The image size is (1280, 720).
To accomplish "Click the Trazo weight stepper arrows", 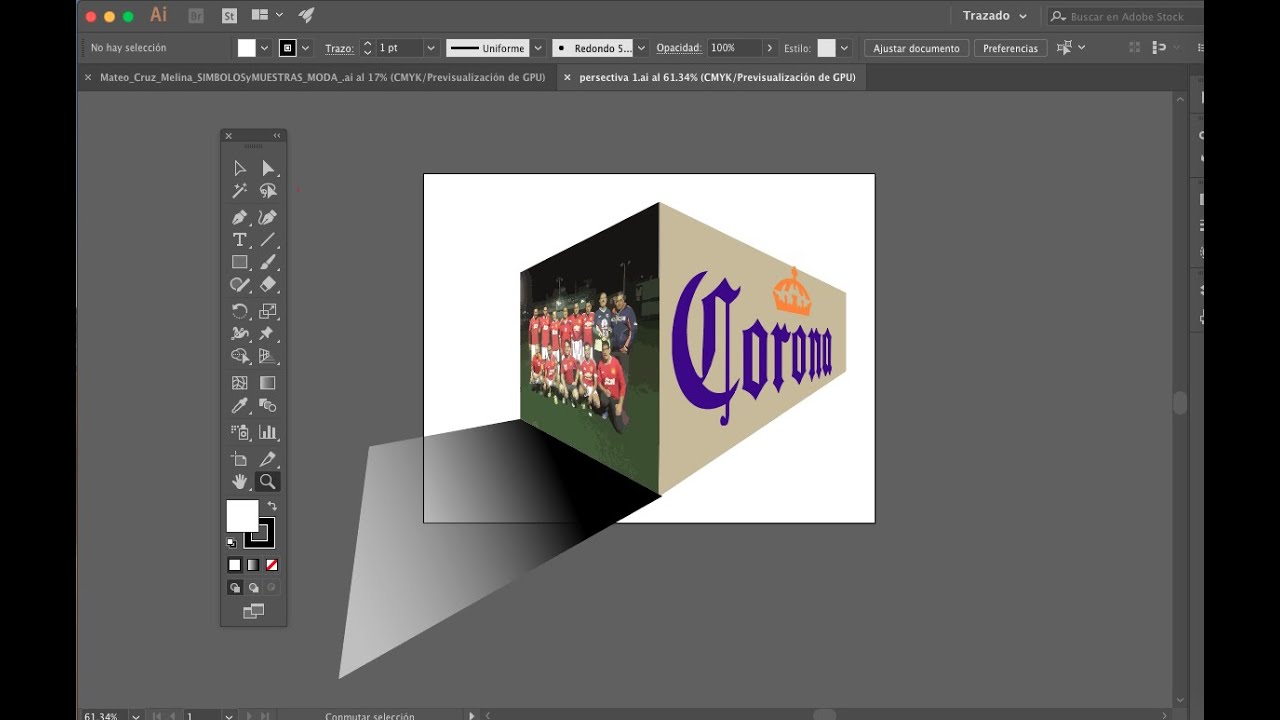I will [367, 48].
